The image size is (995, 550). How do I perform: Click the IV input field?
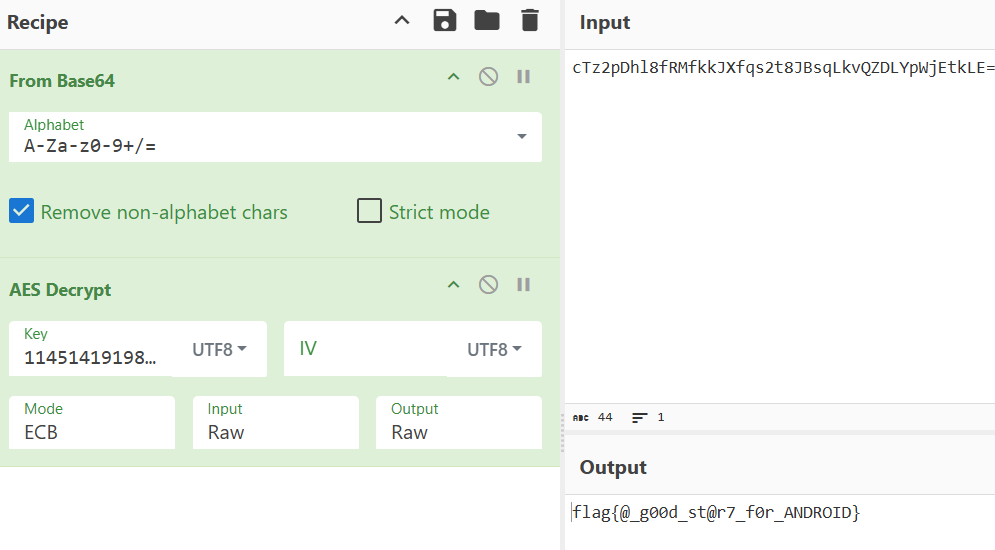pos(366,349)
